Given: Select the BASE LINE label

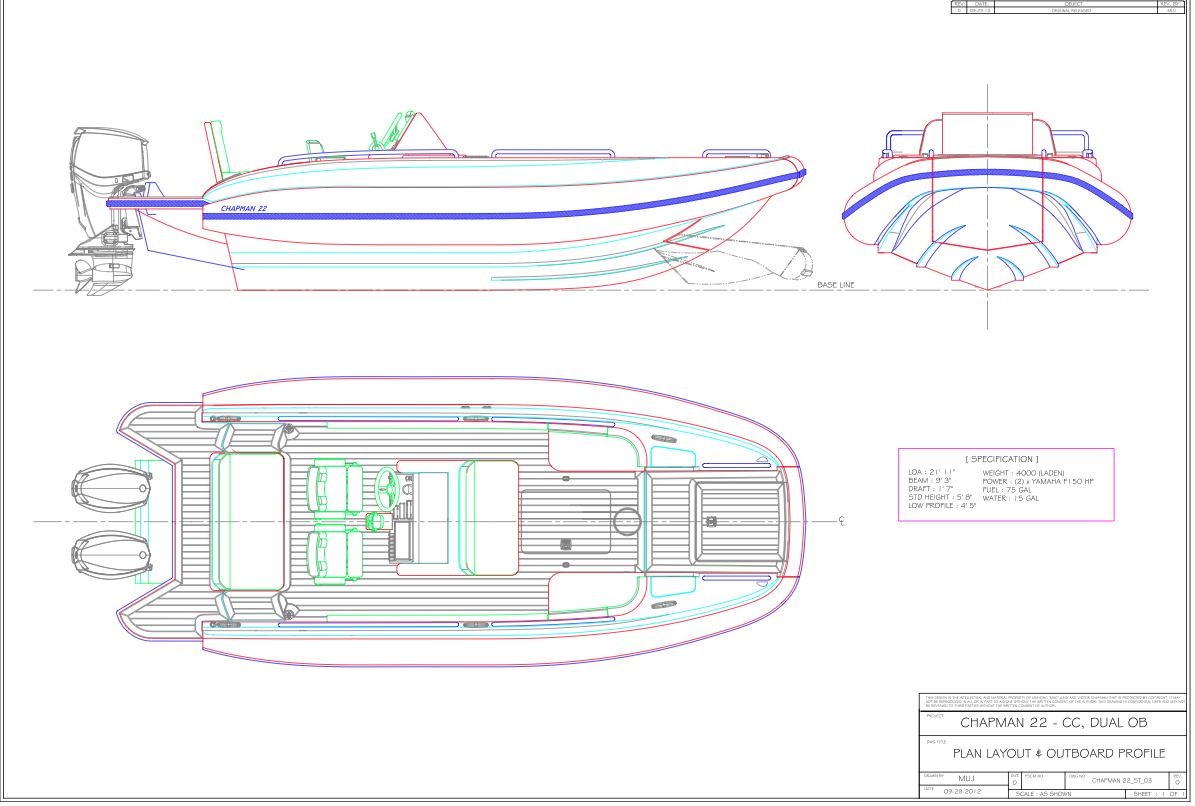Looking at the screenshot, I should pos(836,285).
